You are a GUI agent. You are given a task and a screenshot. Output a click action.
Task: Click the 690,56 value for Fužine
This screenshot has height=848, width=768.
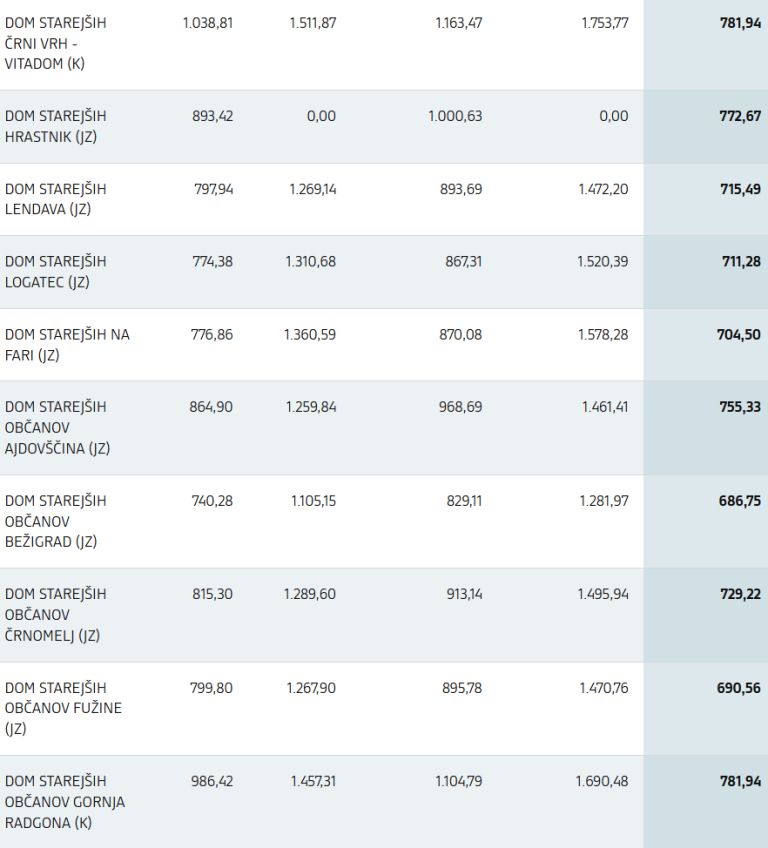tap(740, 687)
